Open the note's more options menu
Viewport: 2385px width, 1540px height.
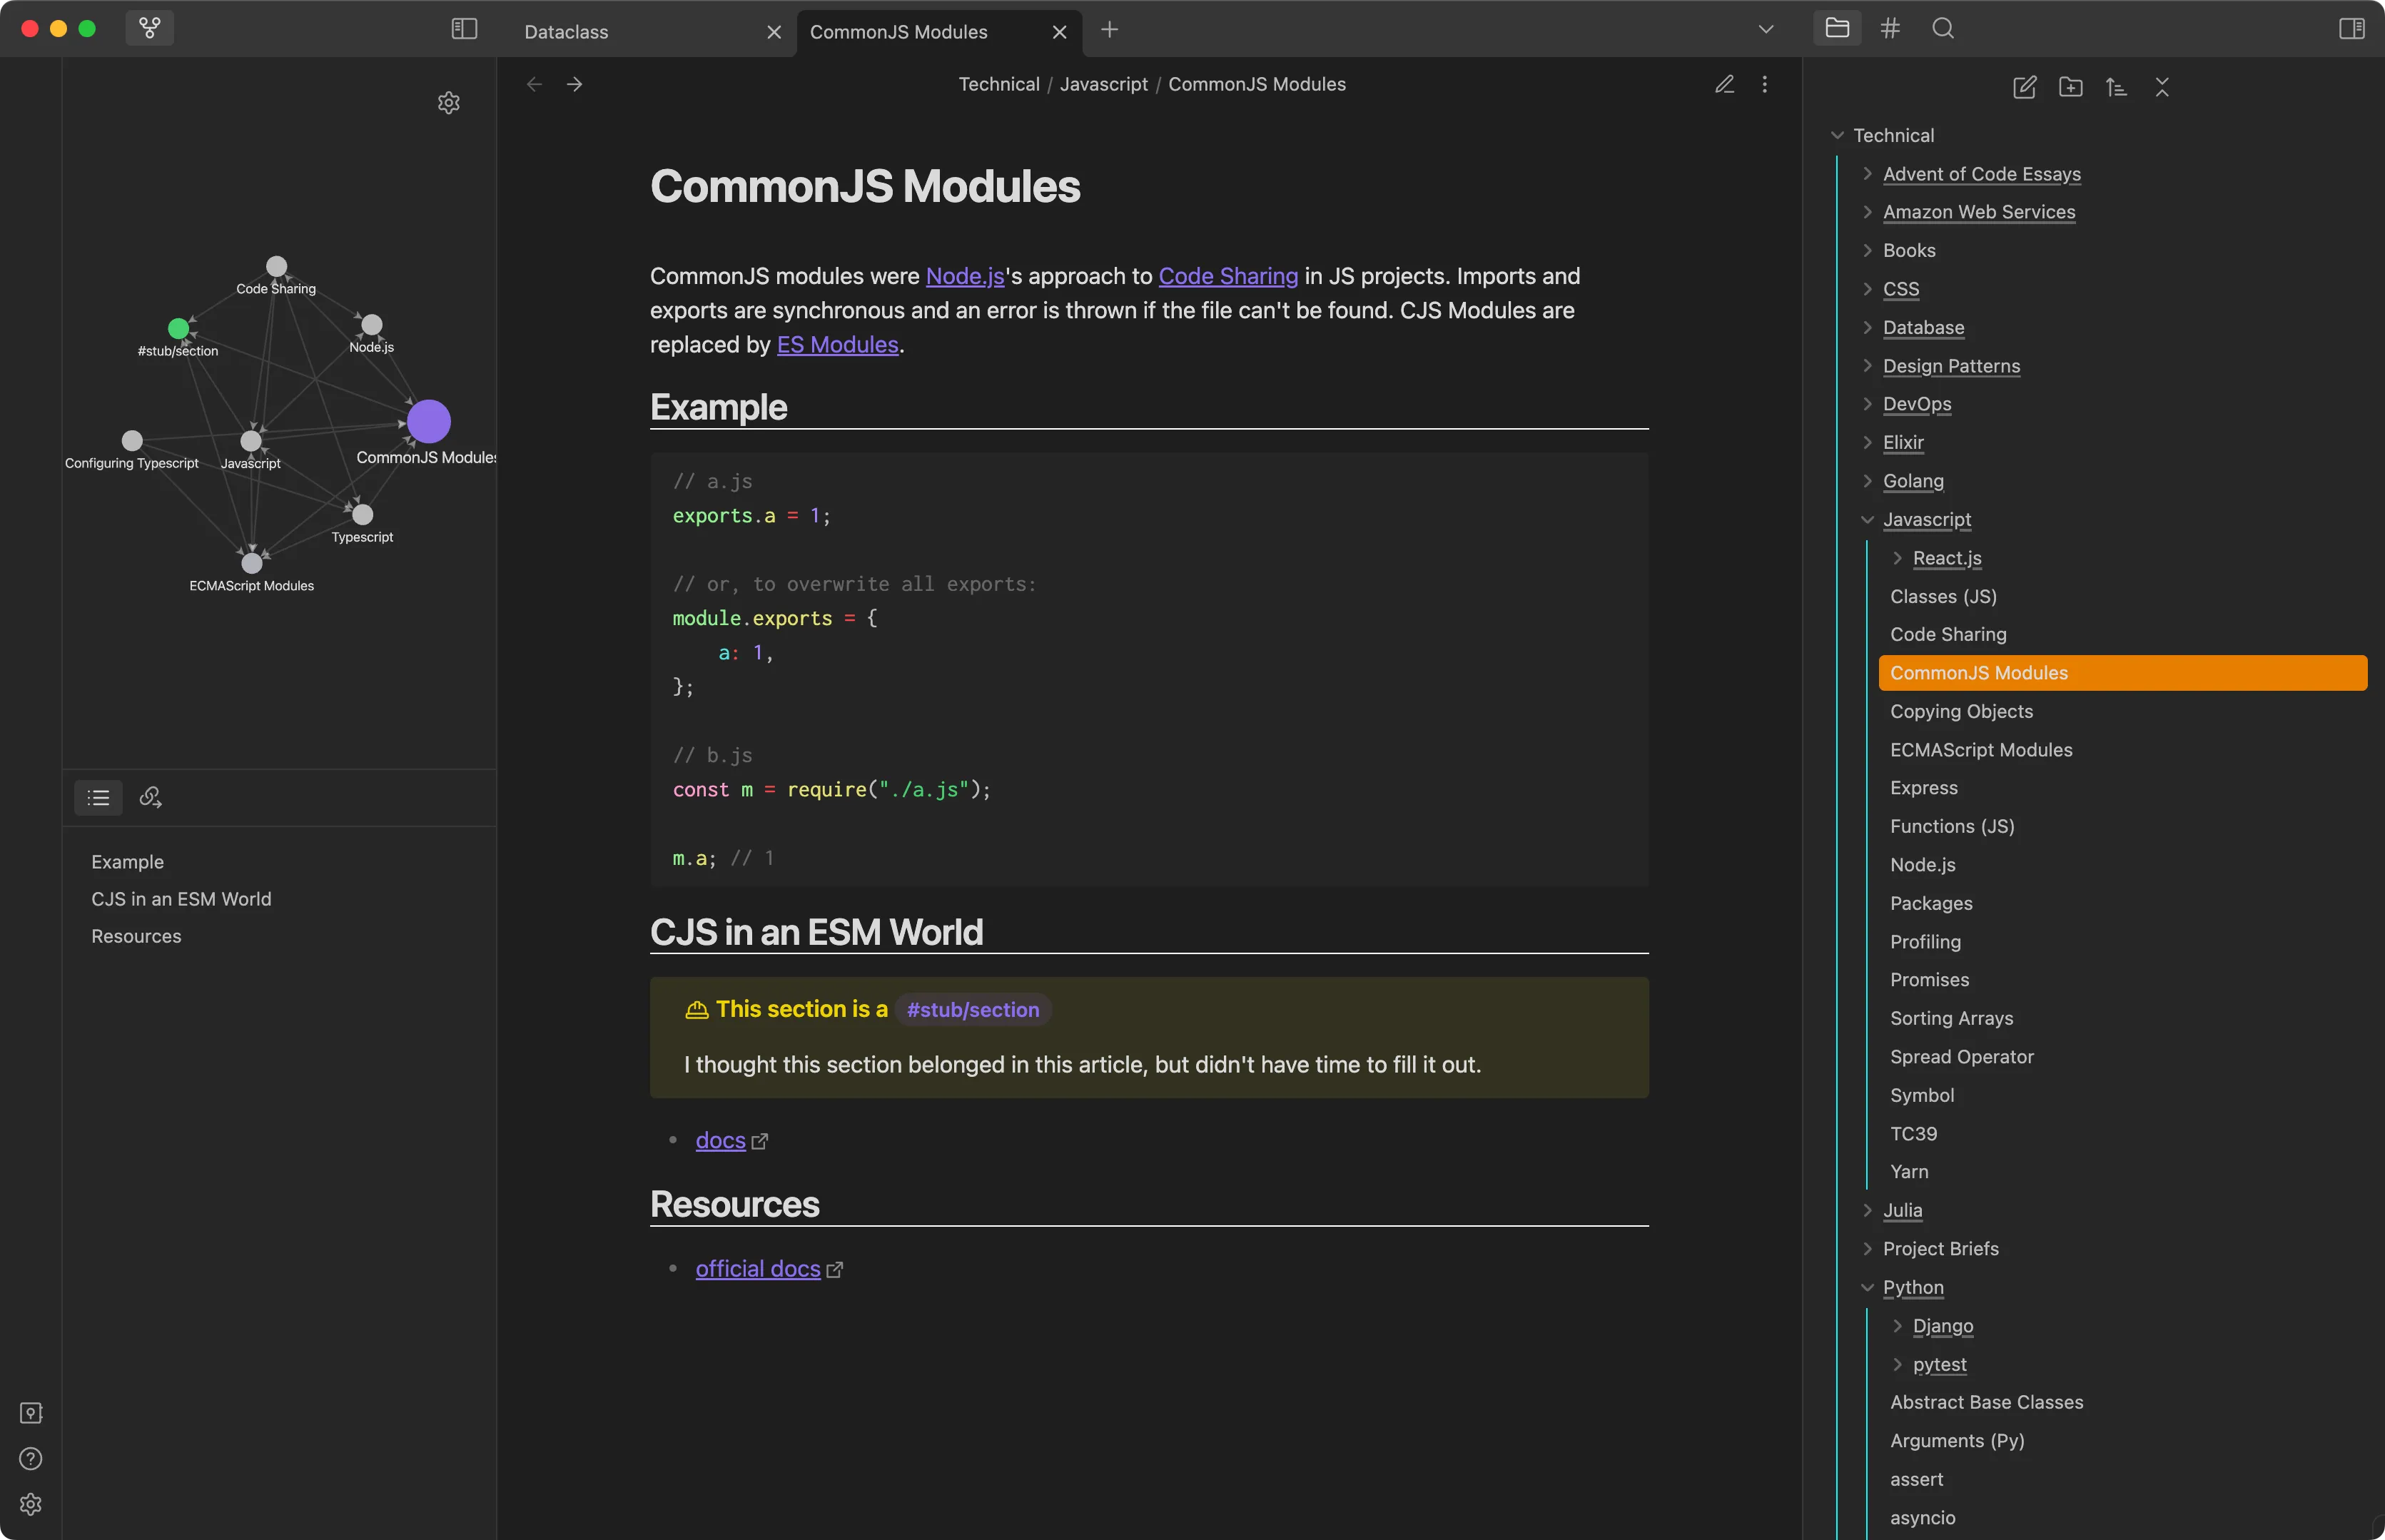point(1764,84)
